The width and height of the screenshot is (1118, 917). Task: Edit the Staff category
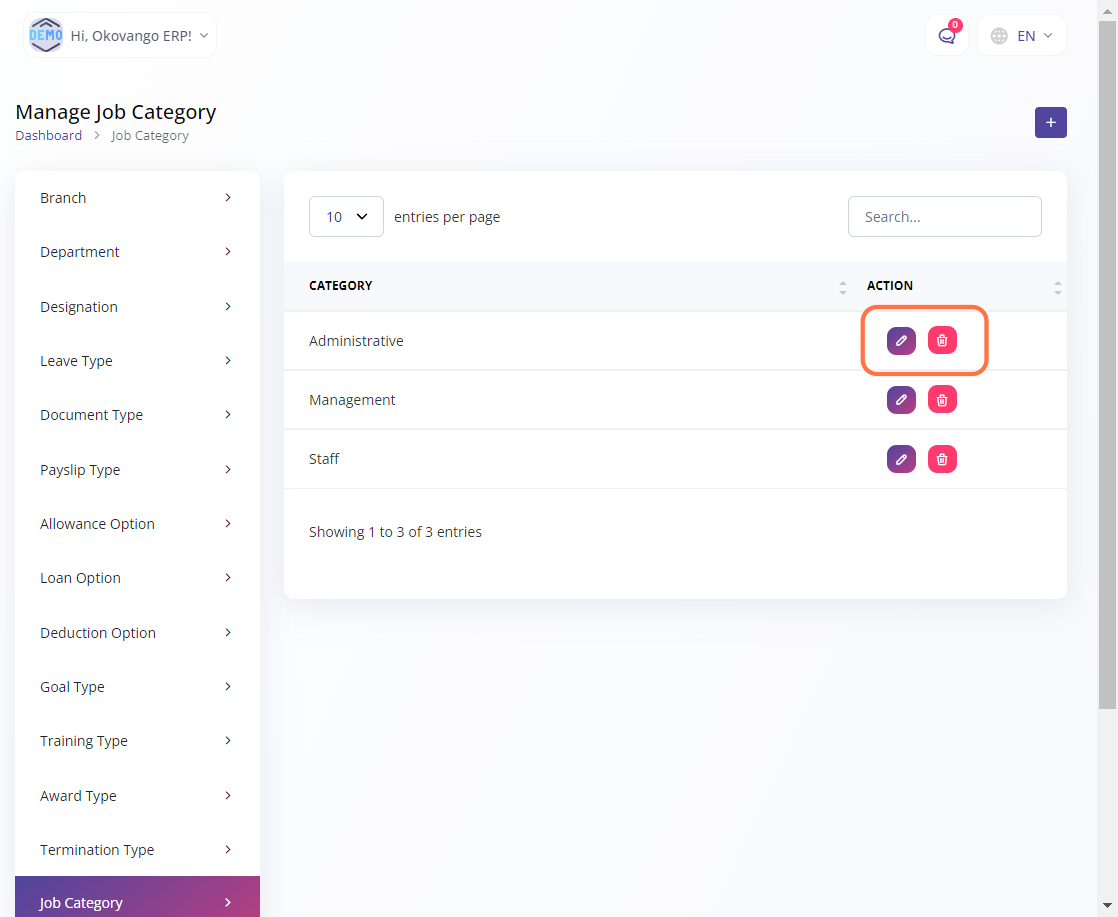[901, 459]
